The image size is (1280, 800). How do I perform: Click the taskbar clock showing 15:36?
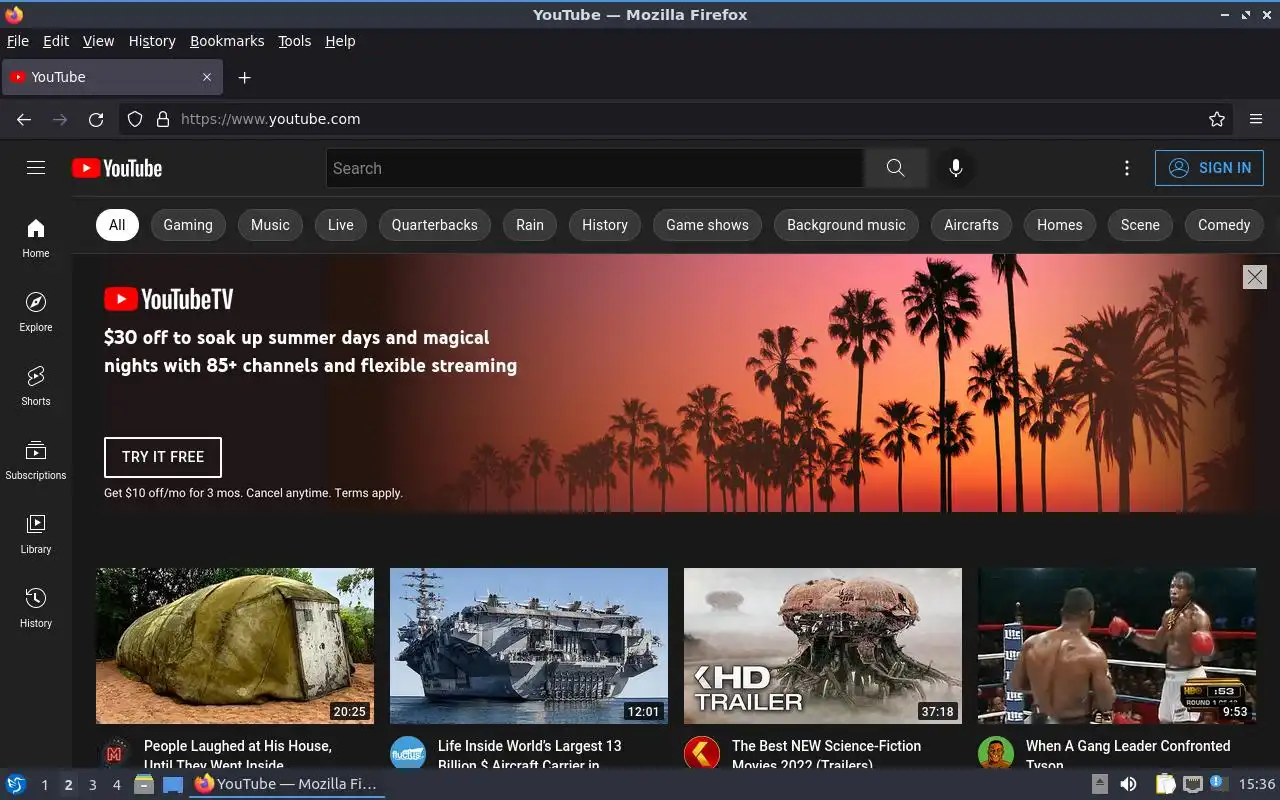click(1257, 784)
